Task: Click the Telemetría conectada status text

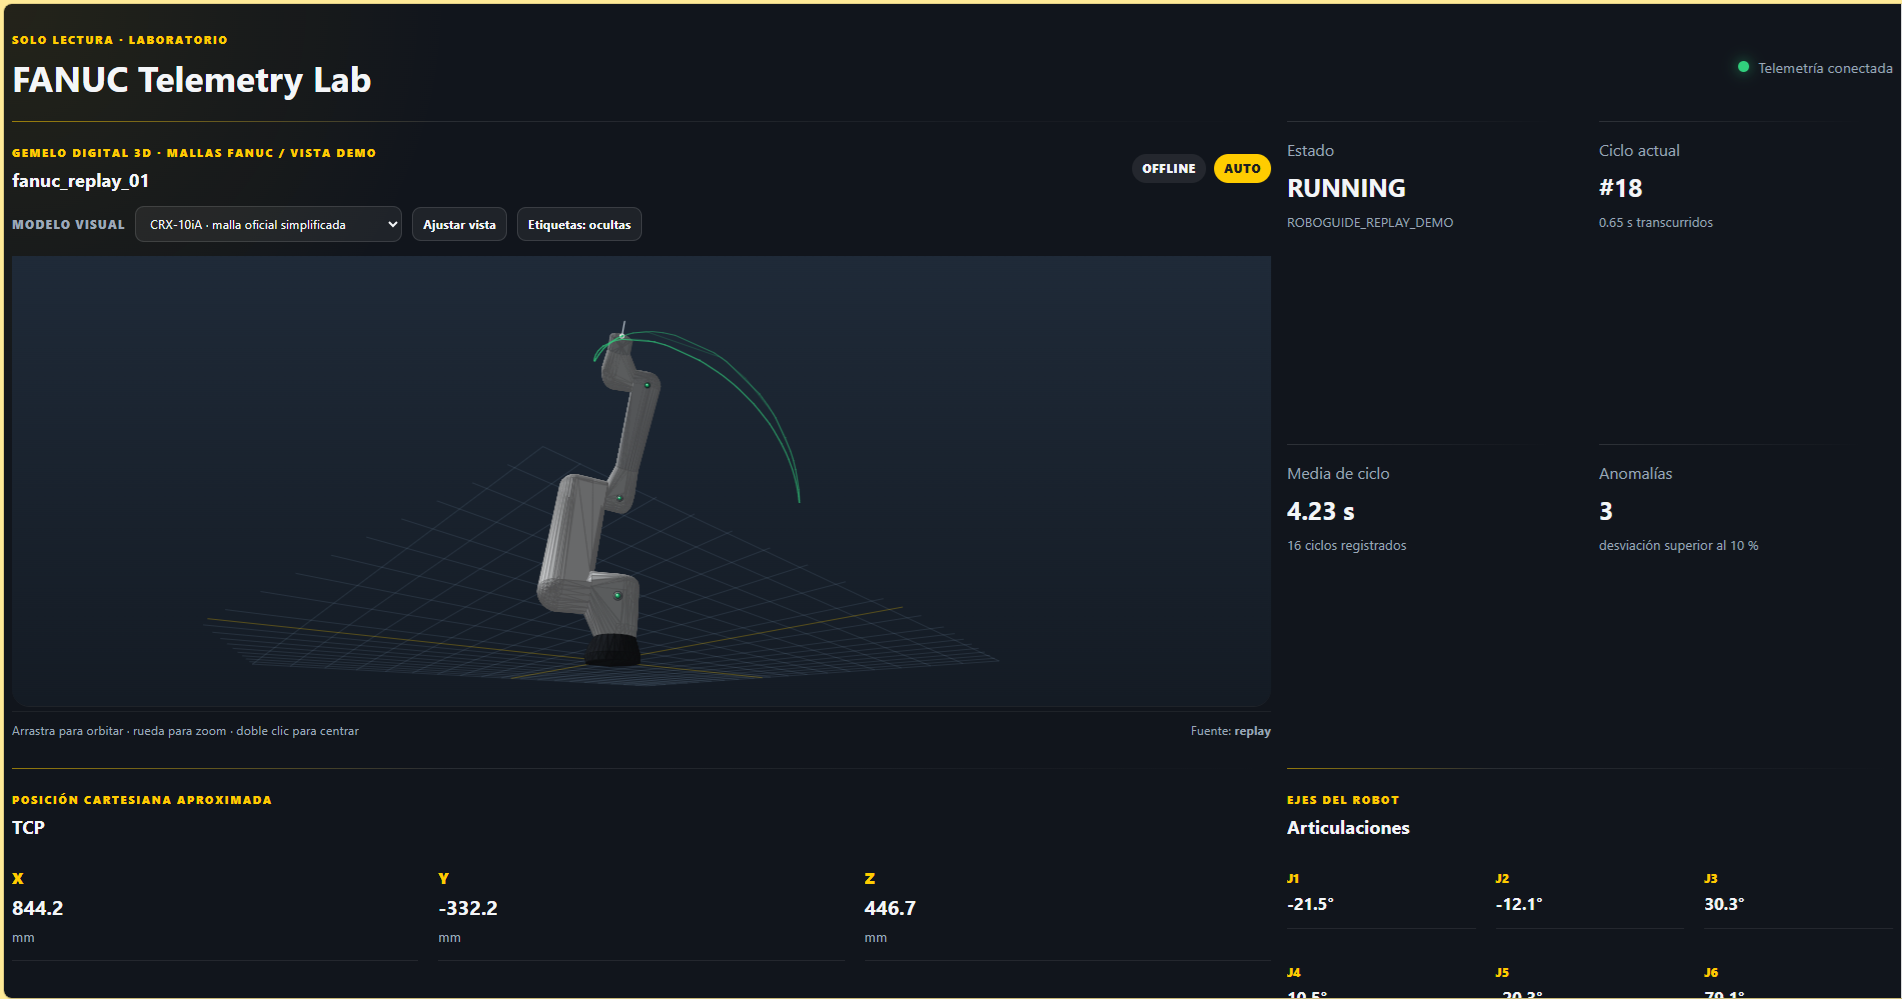Action: (x=1825, y=68)
